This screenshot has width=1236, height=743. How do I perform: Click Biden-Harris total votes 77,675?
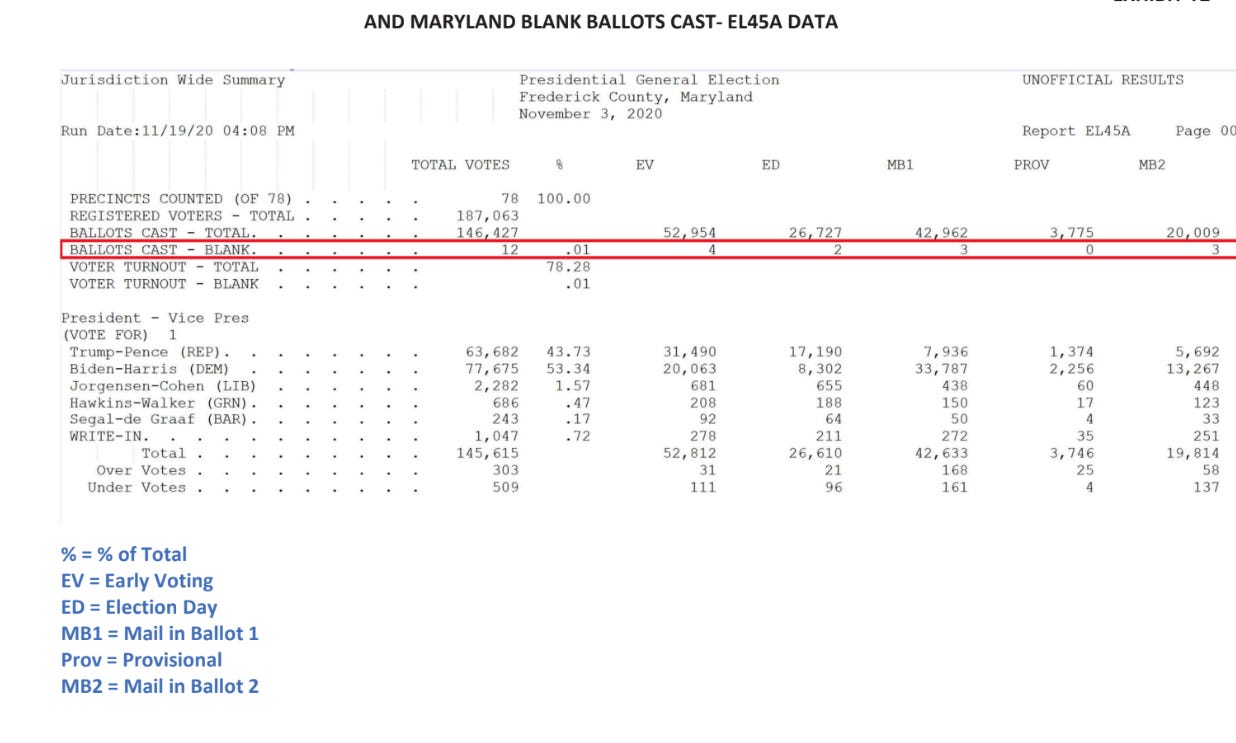click(492, 369)
